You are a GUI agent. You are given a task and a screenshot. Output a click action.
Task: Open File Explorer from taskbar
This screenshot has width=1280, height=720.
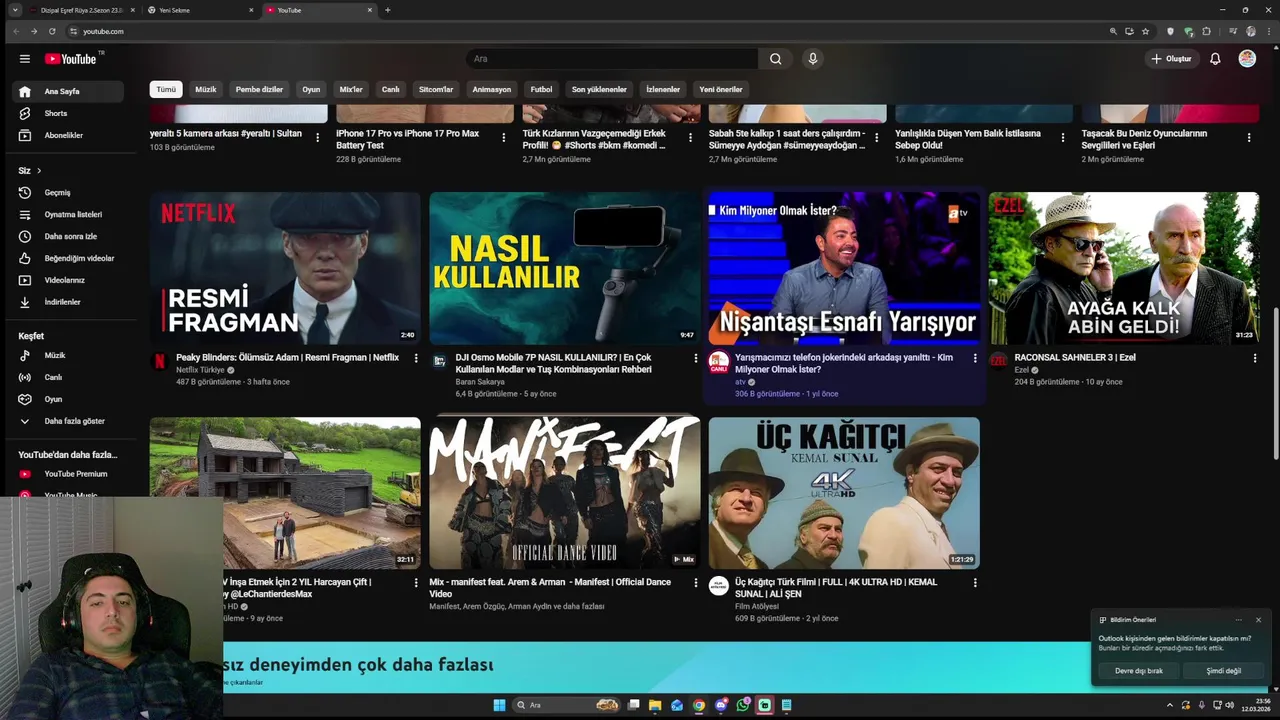[655, 705]
